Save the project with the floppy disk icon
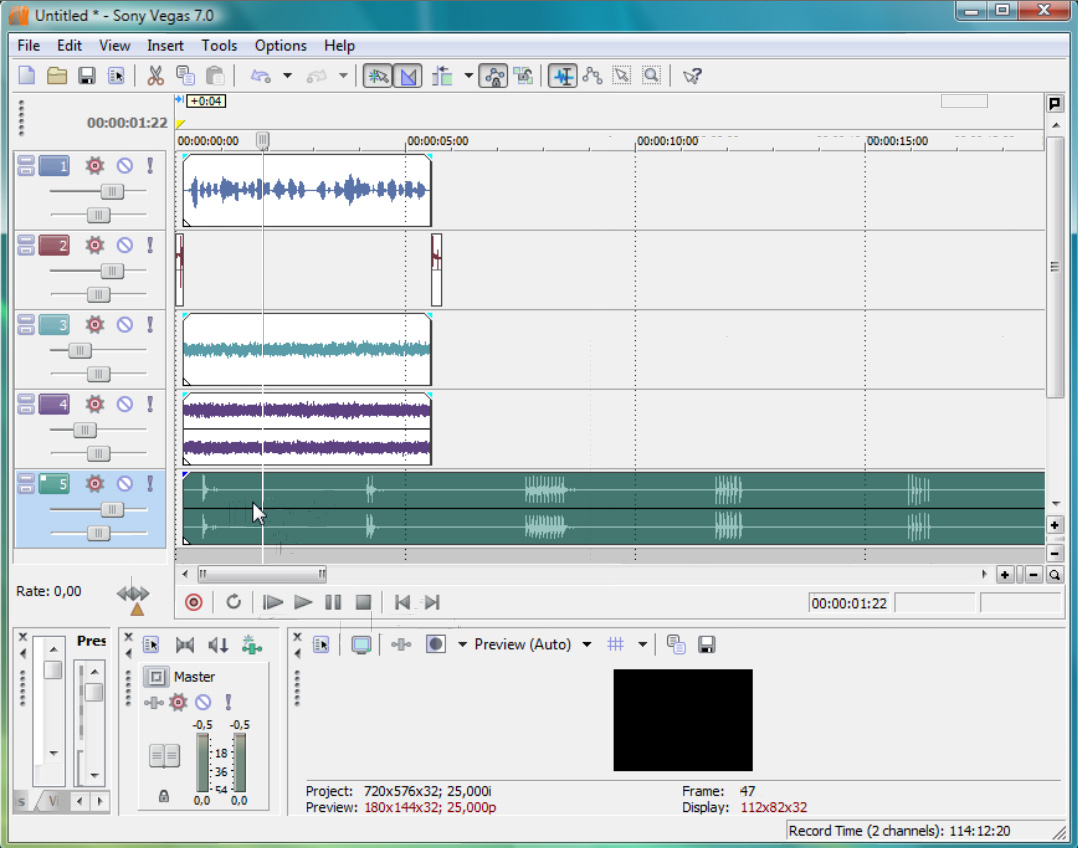 pos(87,76)
